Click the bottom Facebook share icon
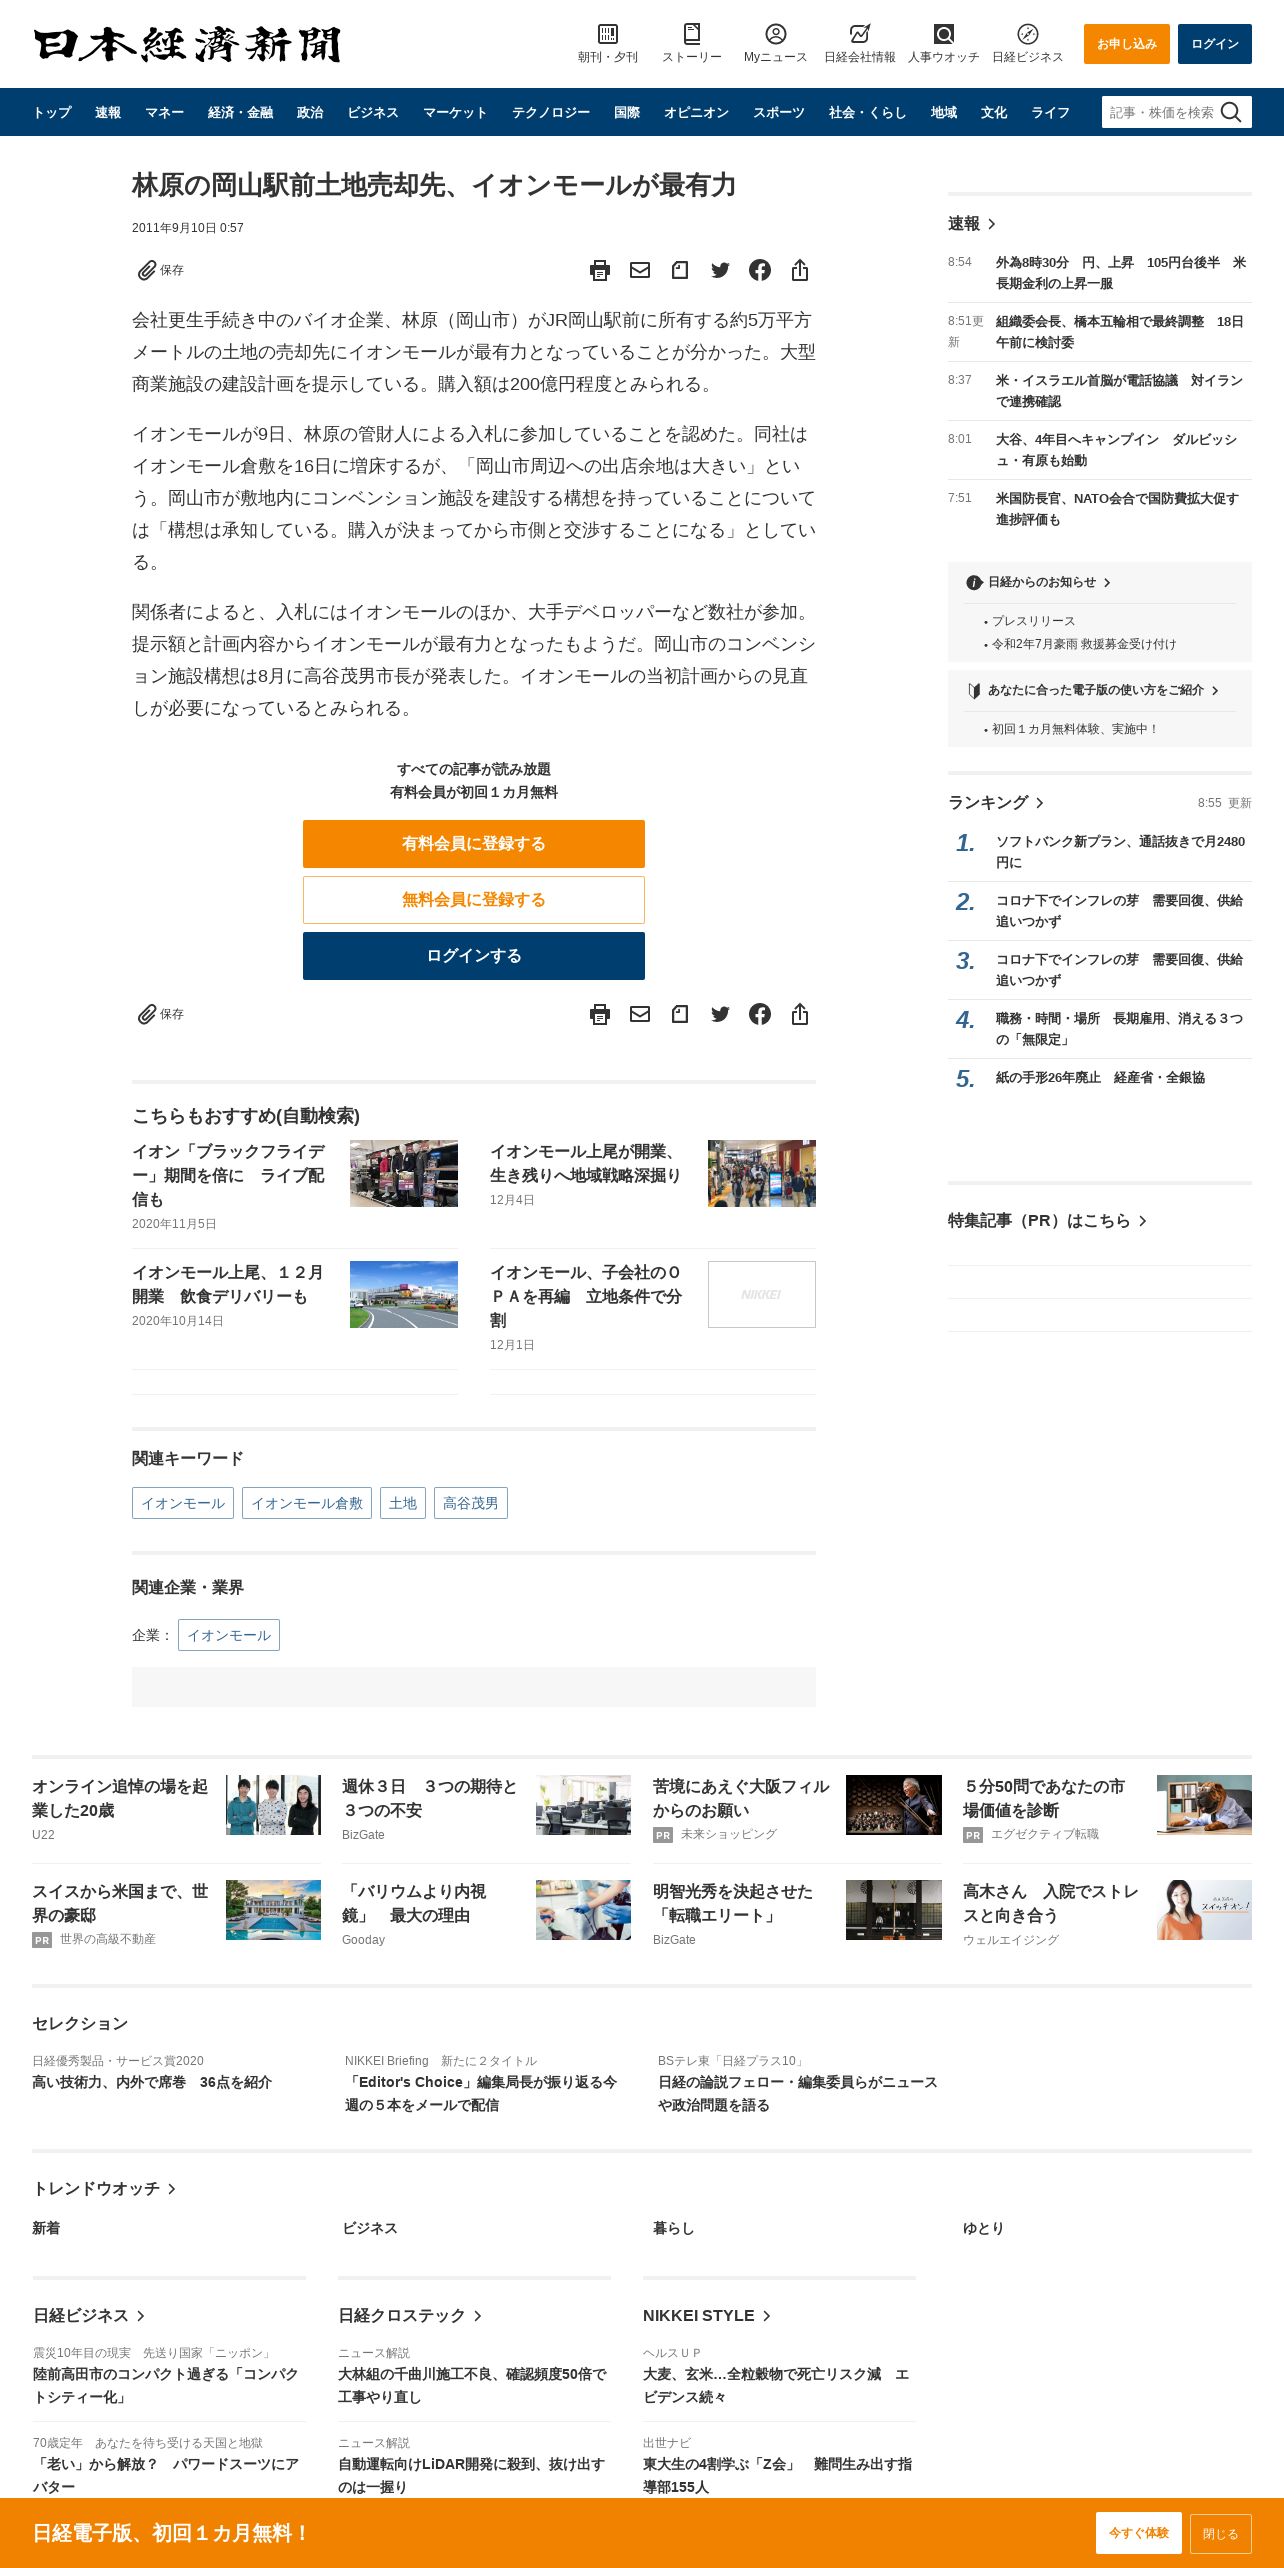This screenshot has height=2568, width=1284. pyautogui.click(x=760, y=1014)
